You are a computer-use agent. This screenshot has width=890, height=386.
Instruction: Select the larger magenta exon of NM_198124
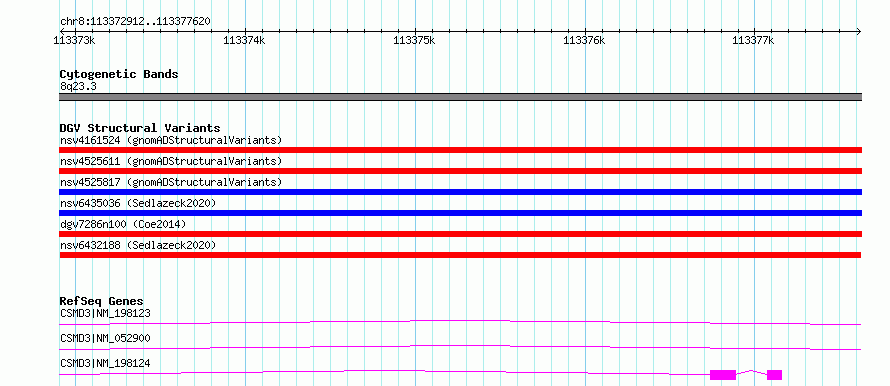click(x=723, y=375)
